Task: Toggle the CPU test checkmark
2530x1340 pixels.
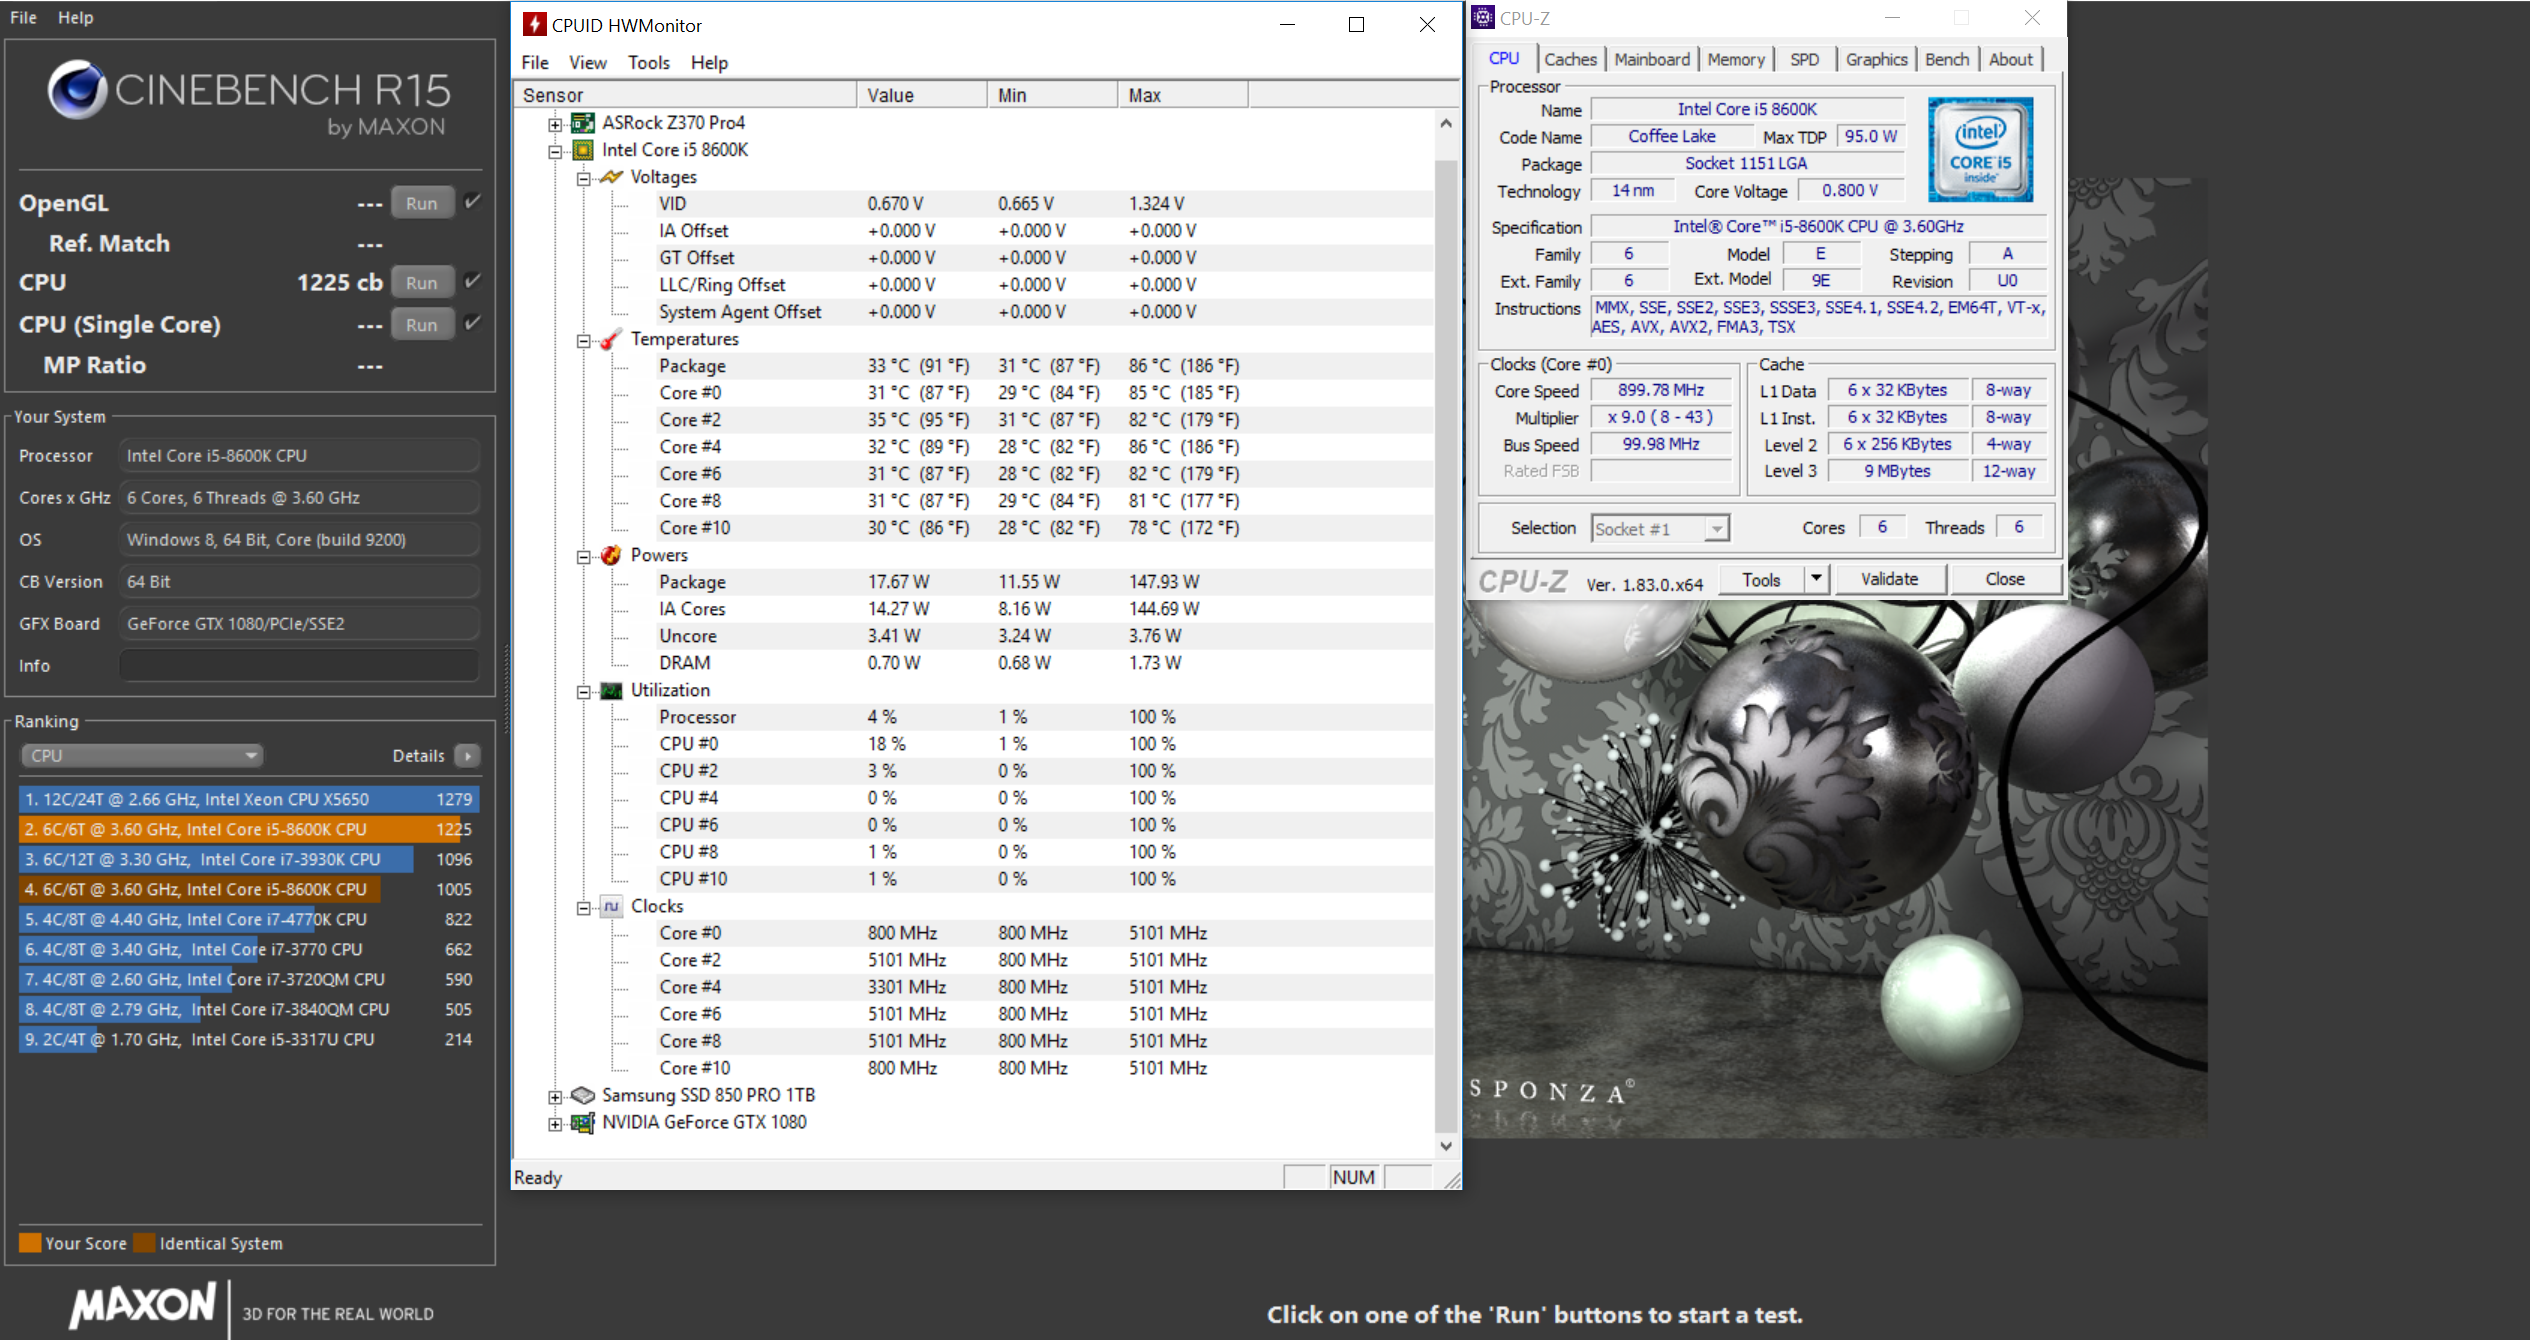Action: pyautogui.click(x=473, y=282)
